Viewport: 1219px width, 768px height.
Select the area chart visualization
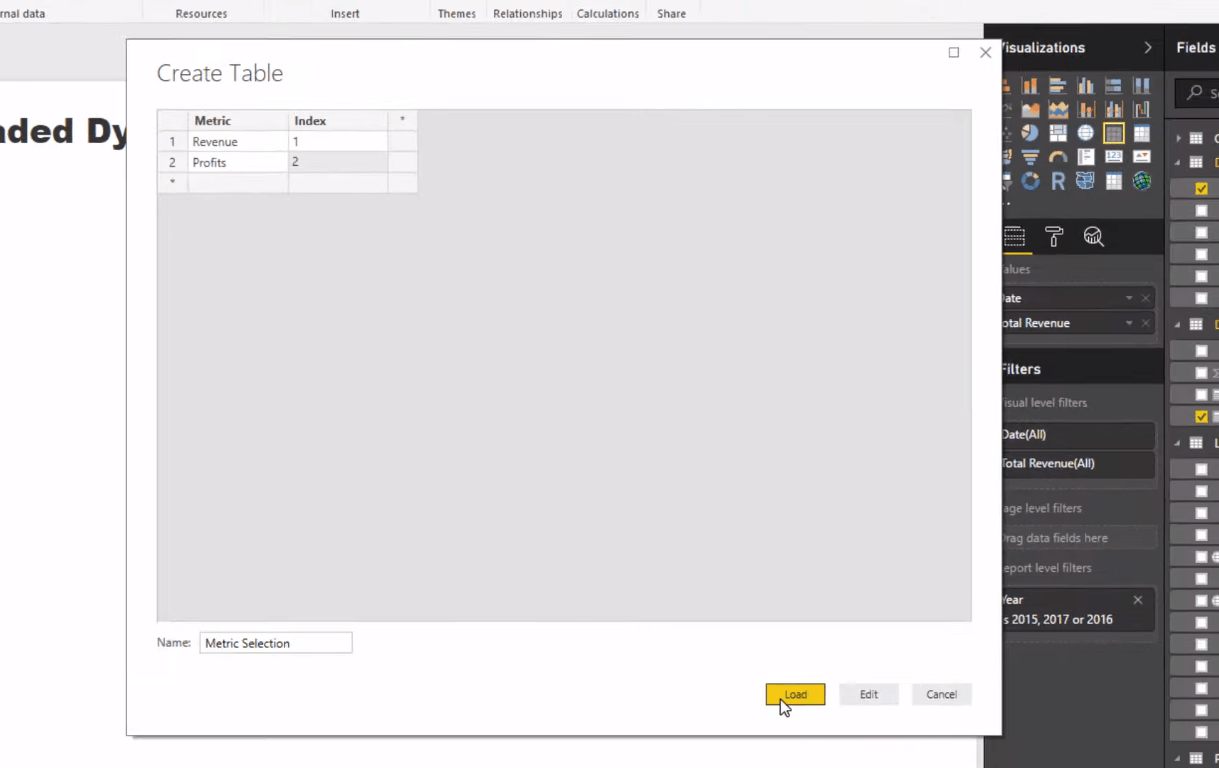tap(1030, 109)
